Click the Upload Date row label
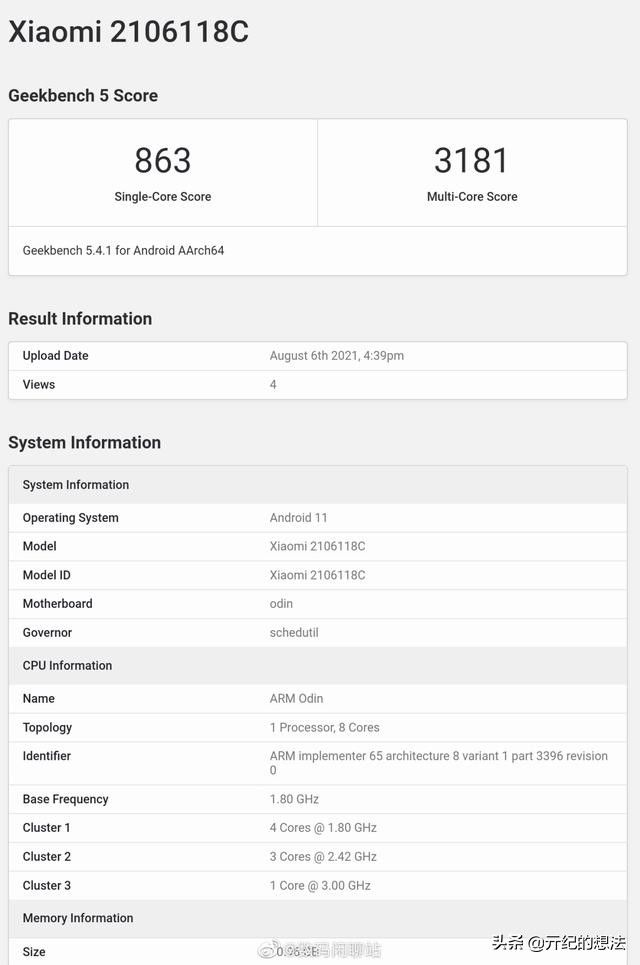Screen dimensions: 640x965 (x=55, y=356)
